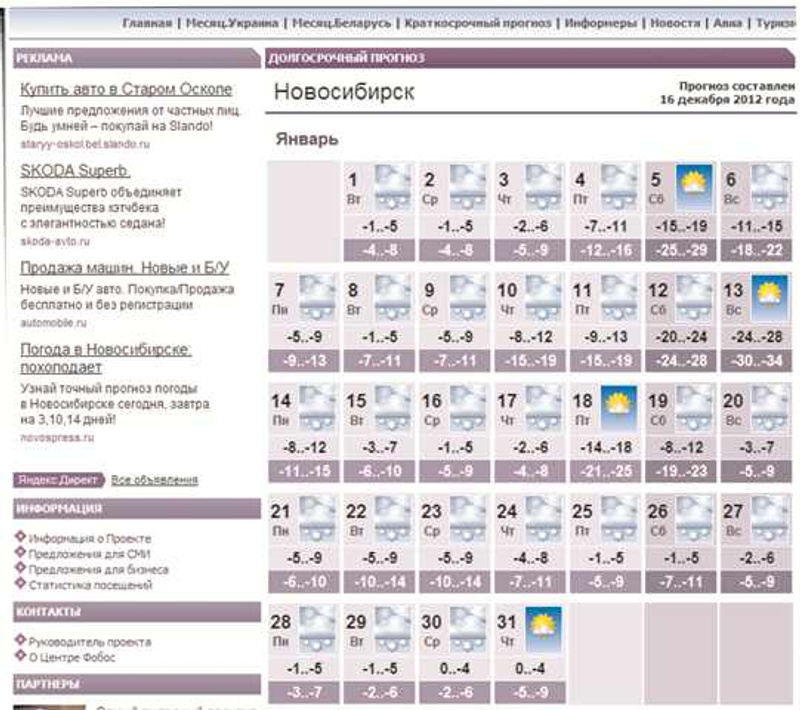800x710 pixels.
Task: Click the snow cloud icon for January 1
Action: [392, 183]
